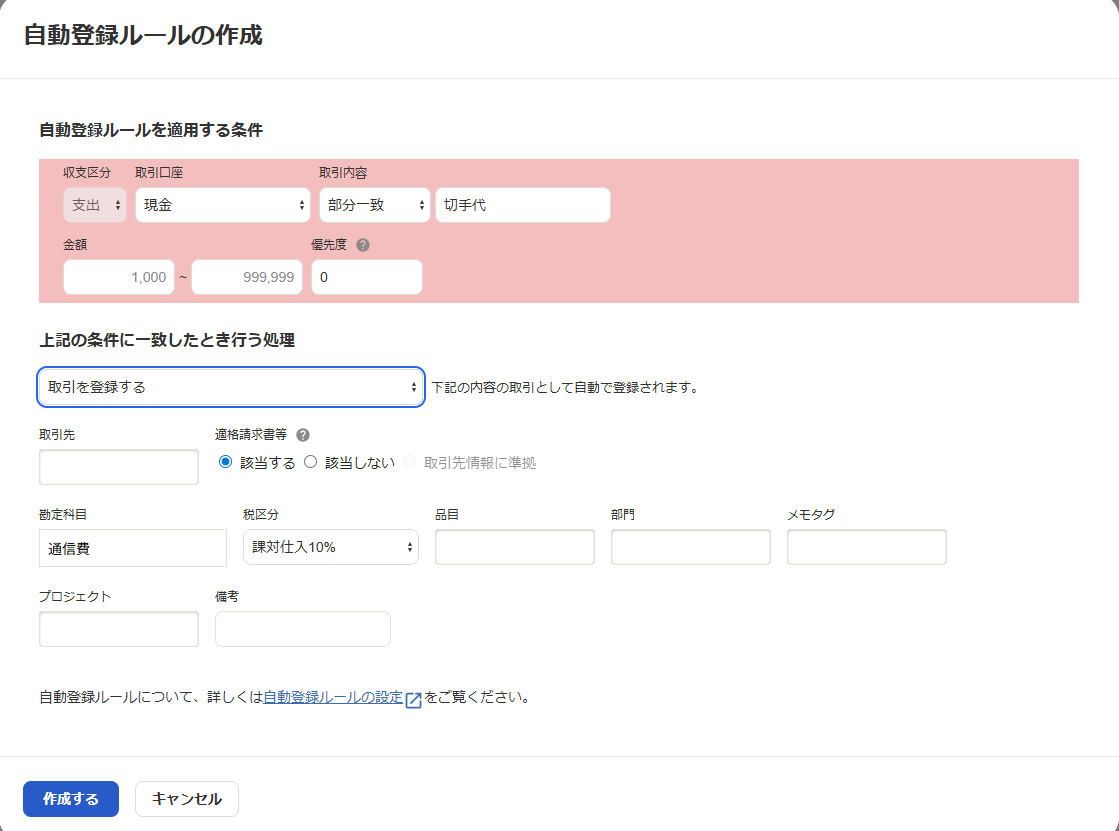Open the 取引を登録する action dropdown
Viewport: 1119px width, 831px height.
pos(231,387)
